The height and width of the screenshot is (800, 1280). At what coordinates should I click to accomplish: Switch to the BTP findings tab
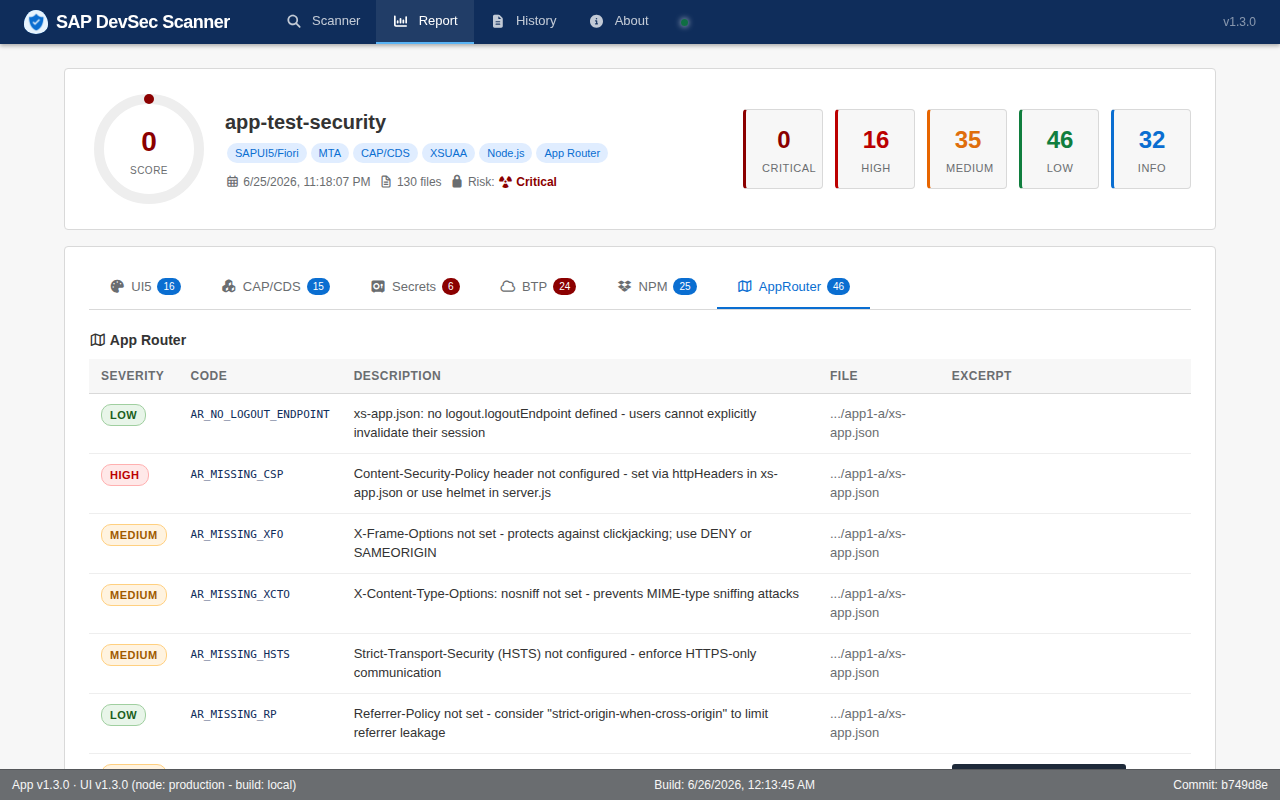point(538,286)
